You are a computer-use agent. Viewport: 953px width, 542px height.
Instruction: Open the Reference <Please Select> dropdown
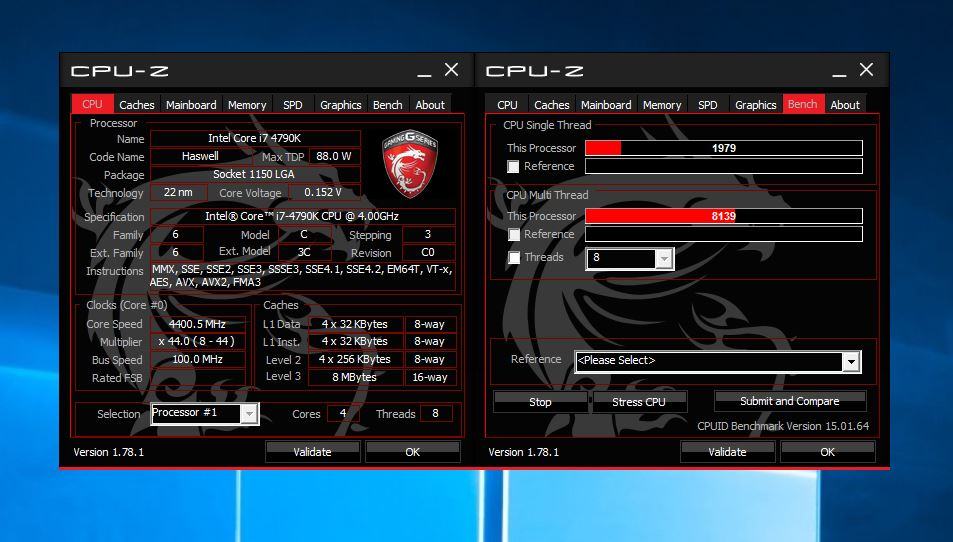pos(852,362)
